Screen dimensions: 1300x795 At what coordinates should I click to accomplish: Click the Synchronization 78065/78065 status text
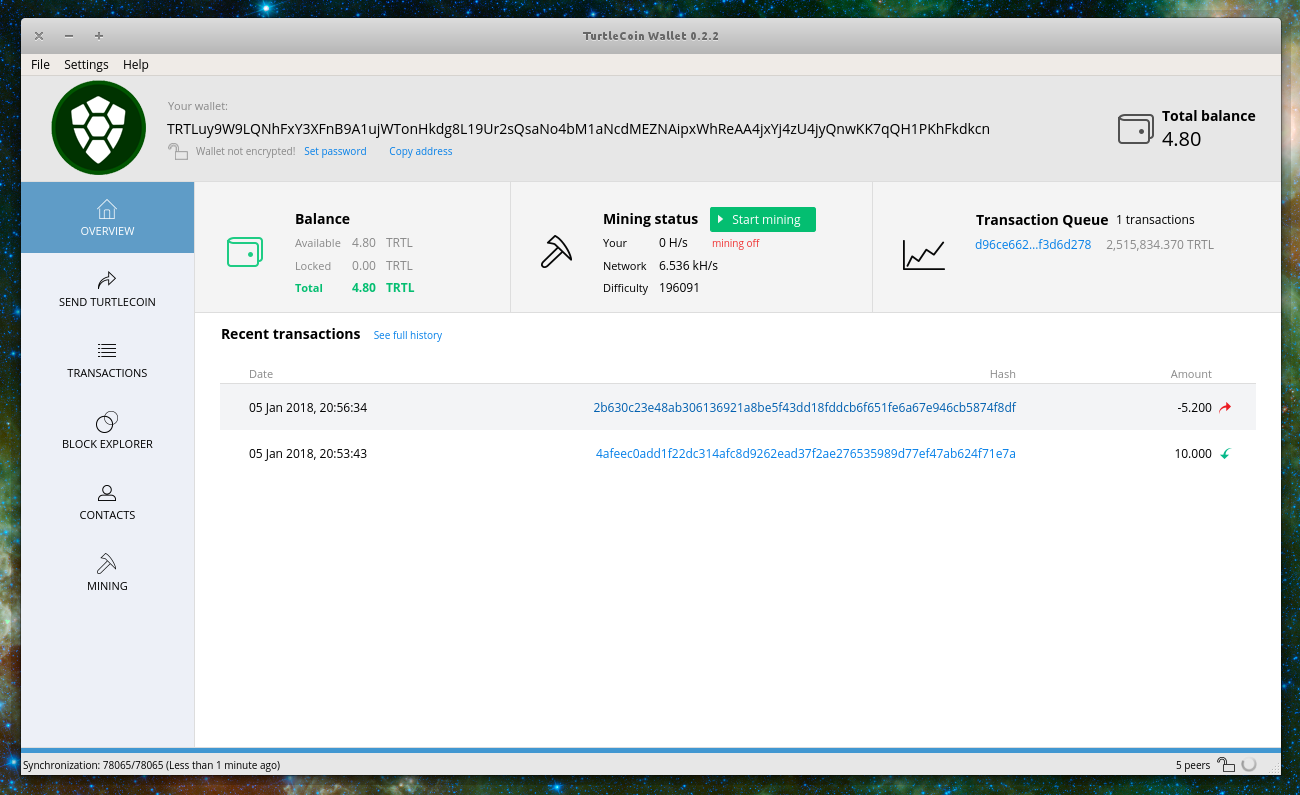(151, 765)
